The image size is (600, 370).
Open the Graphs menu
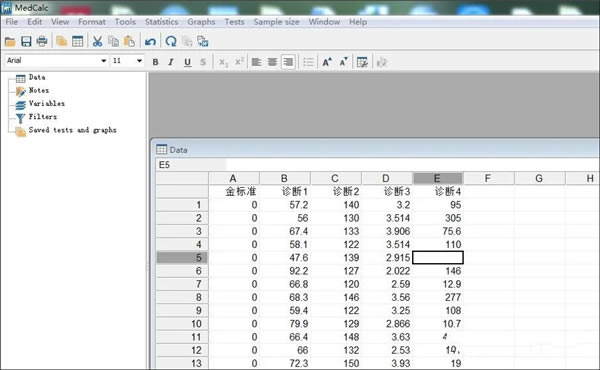click(x=201, y=22)
